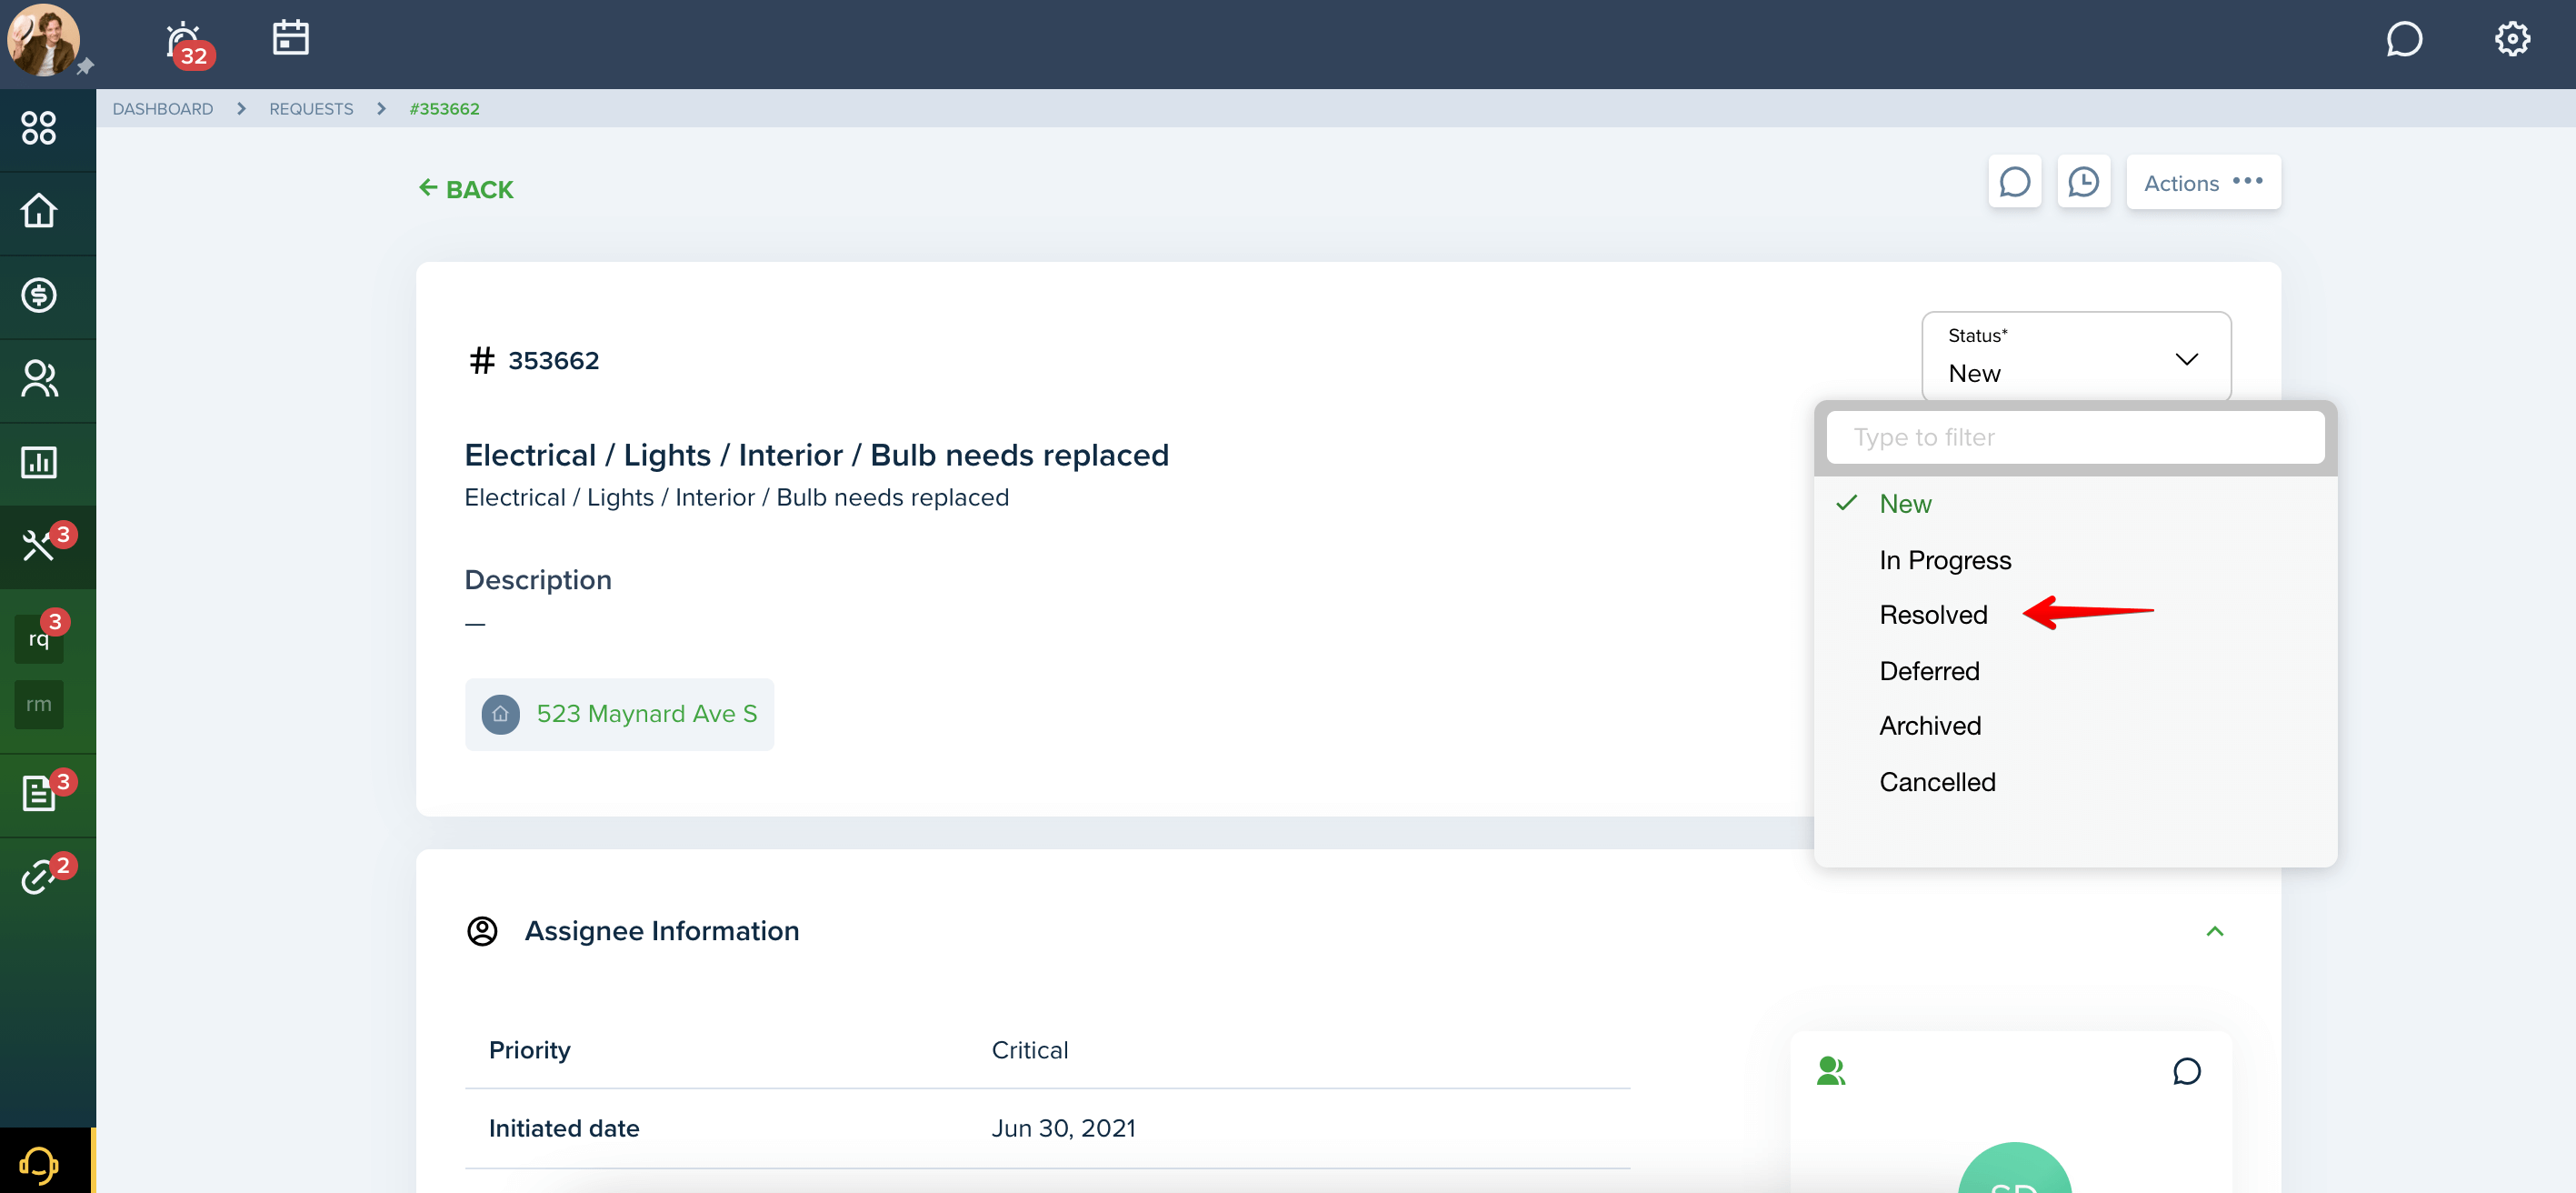The width and height of the screenshot is (2576, 1193).
Task: Click the assignee people icon in card
Action: pyautogui.click(x=1830, y=1071)
